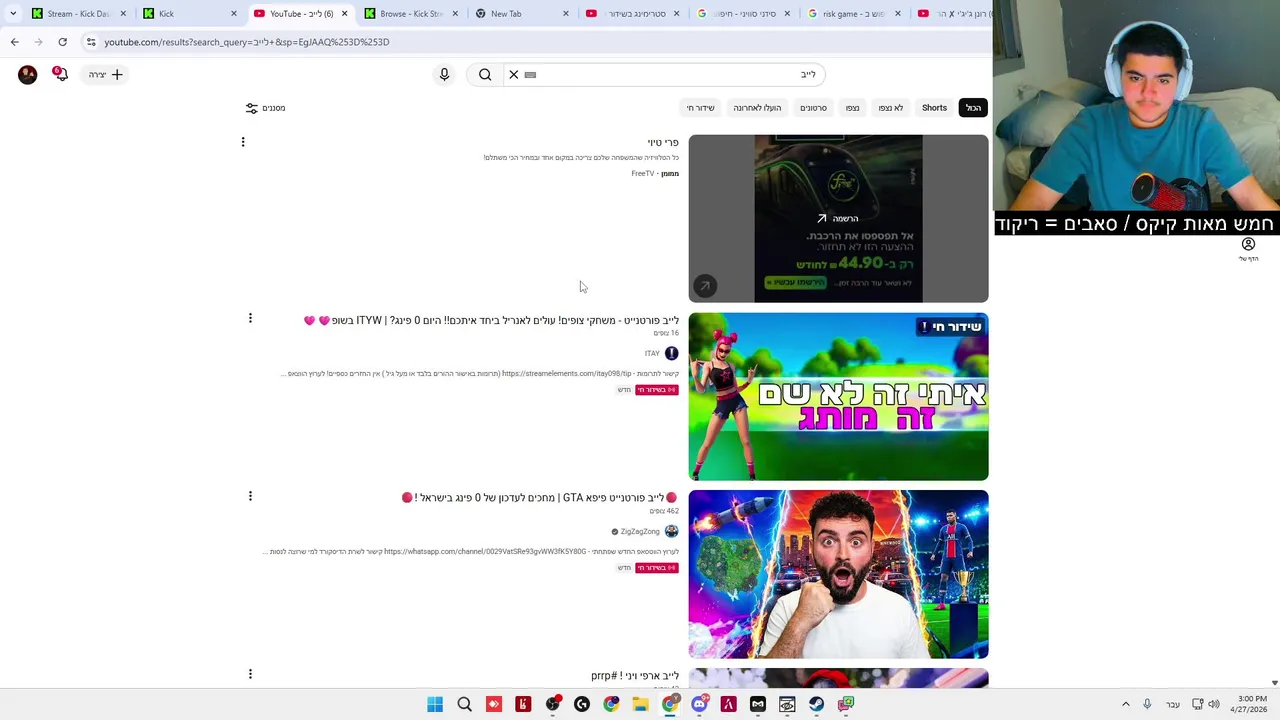
Task: Open the taskbar volume icon
Action: pyautogui.click(x=1214, y=704)
